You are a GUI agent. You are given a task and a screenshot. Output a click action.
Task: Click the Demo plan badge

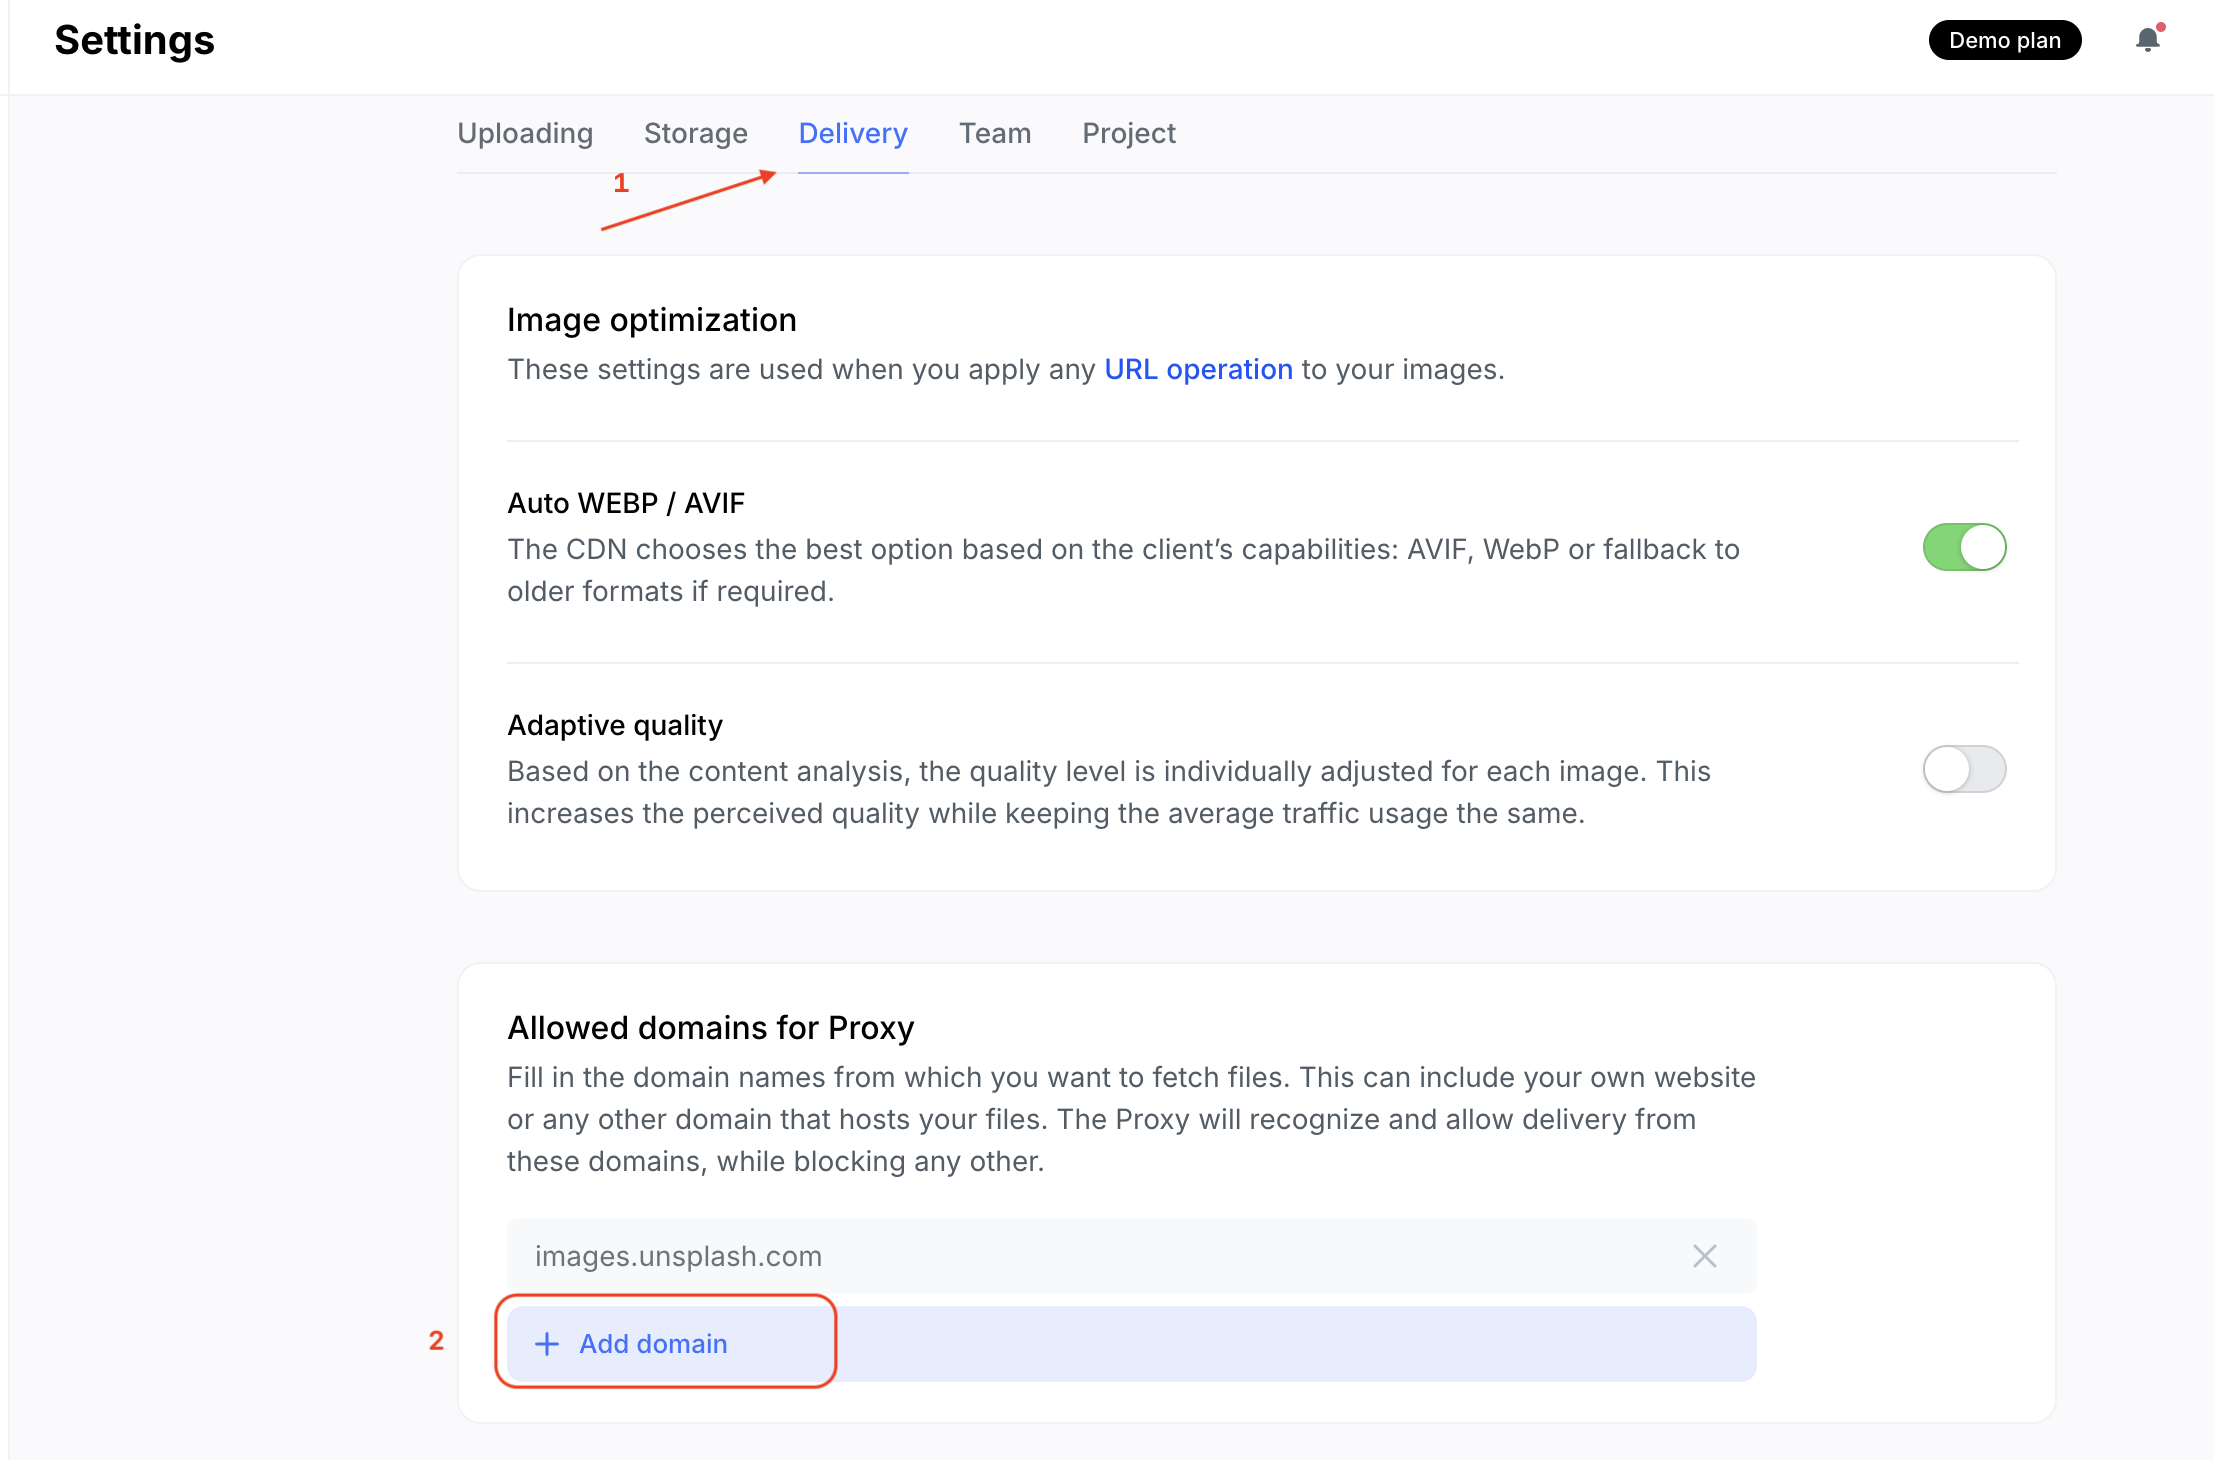click(2003, 40)
